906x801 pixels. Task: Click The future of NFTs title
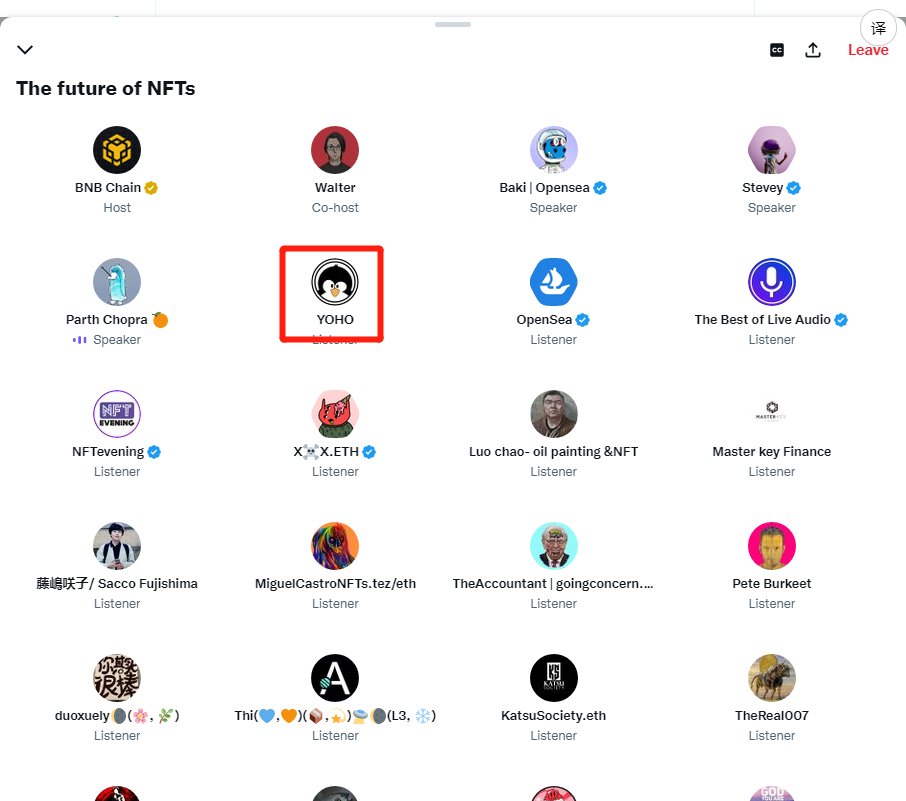click(106, 88)
